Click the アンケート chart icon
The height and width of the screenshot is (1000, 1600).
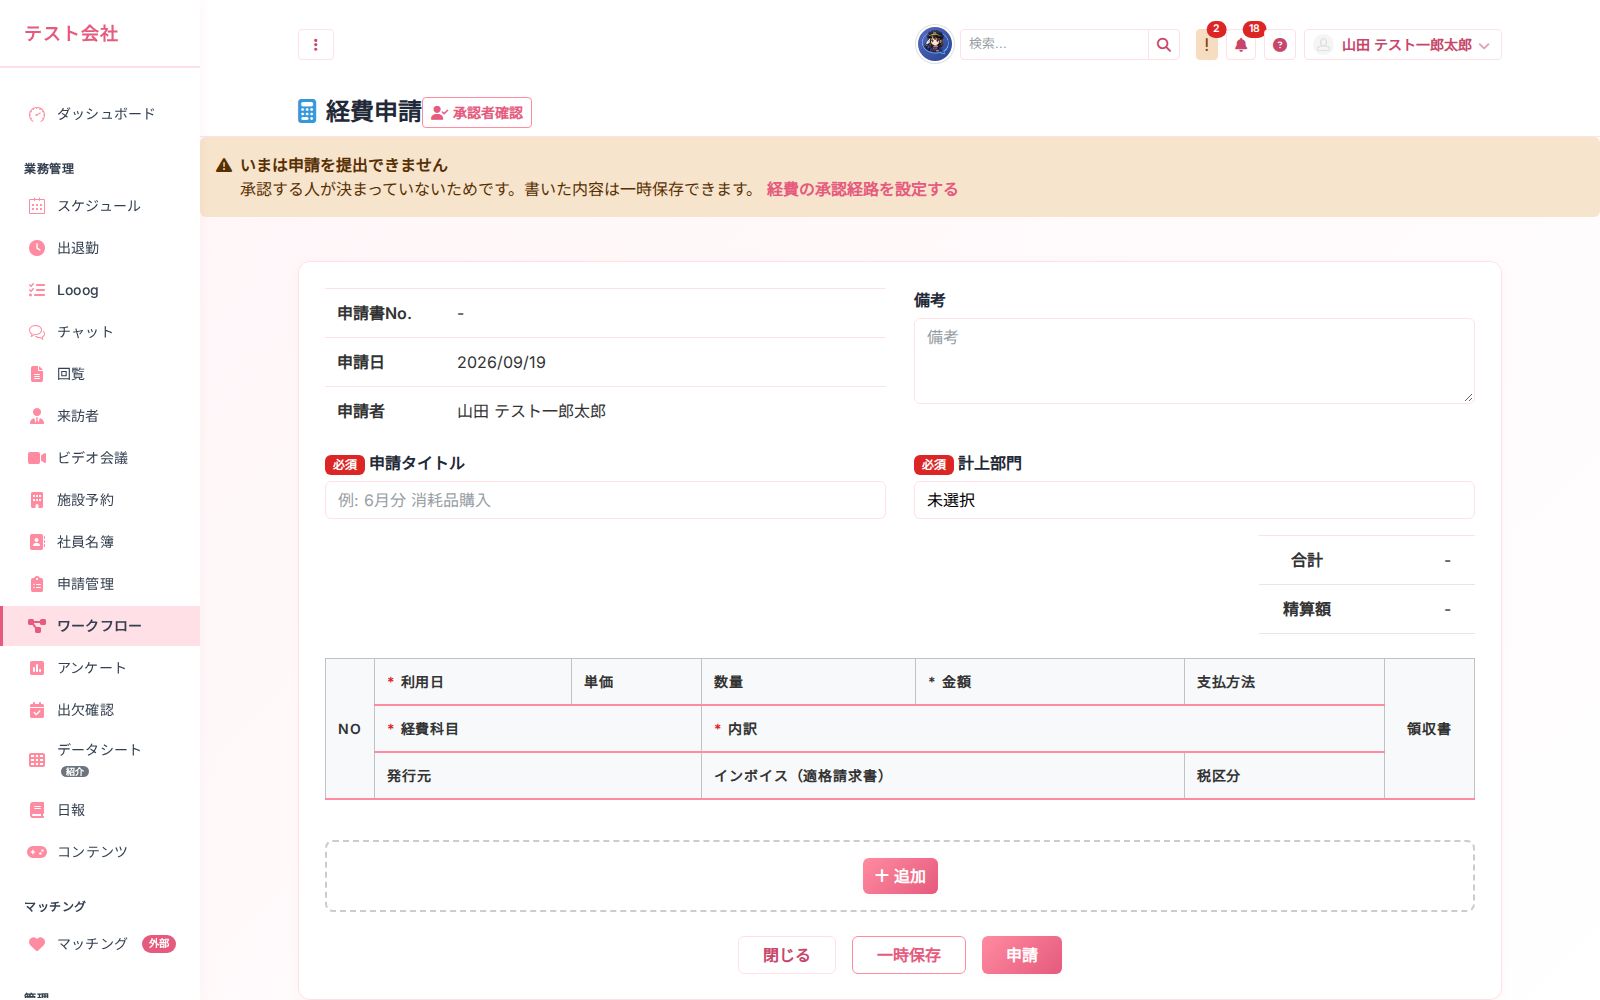tap(37, 668)
